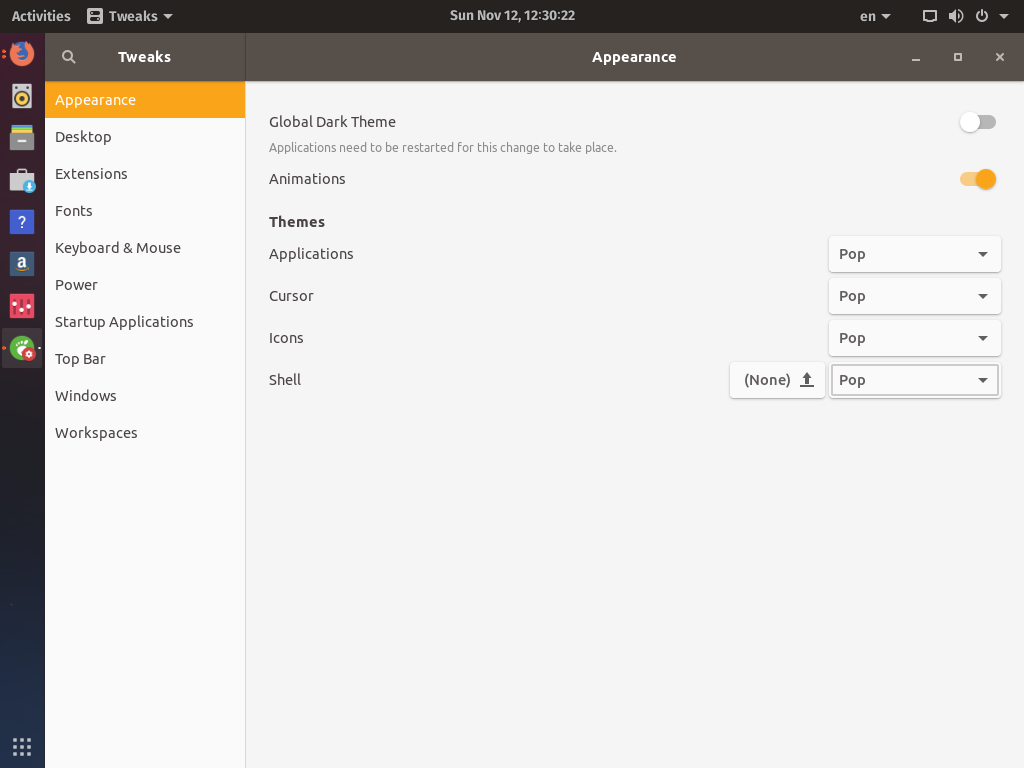
Task: Open the Icons theme dropdown
Action: coord(914,338)
